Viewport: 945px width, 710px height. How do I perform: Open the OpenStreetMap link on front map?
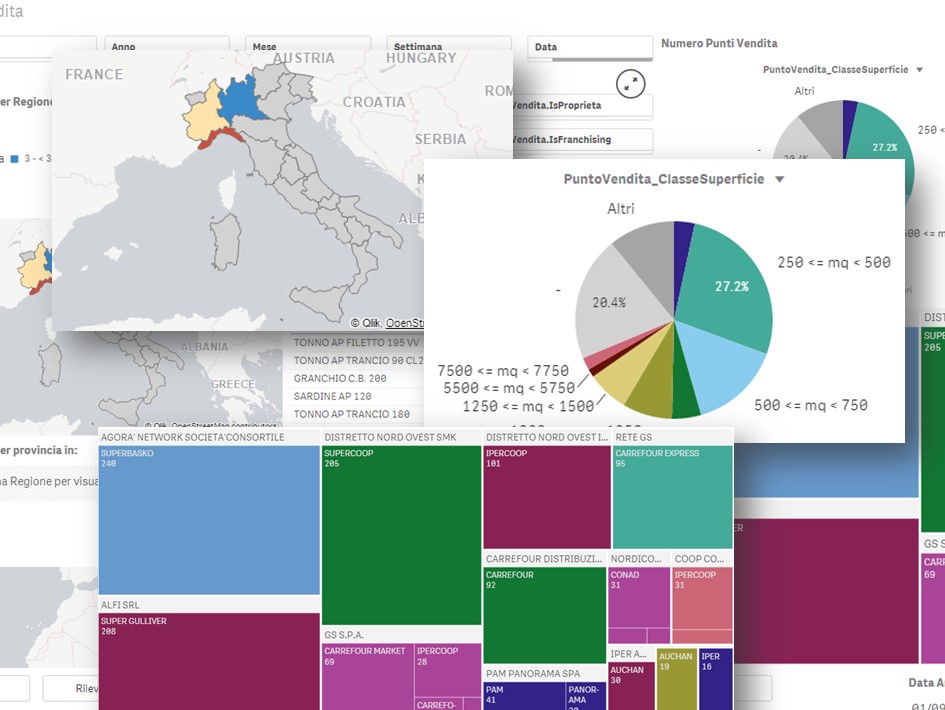coord(404,323)
